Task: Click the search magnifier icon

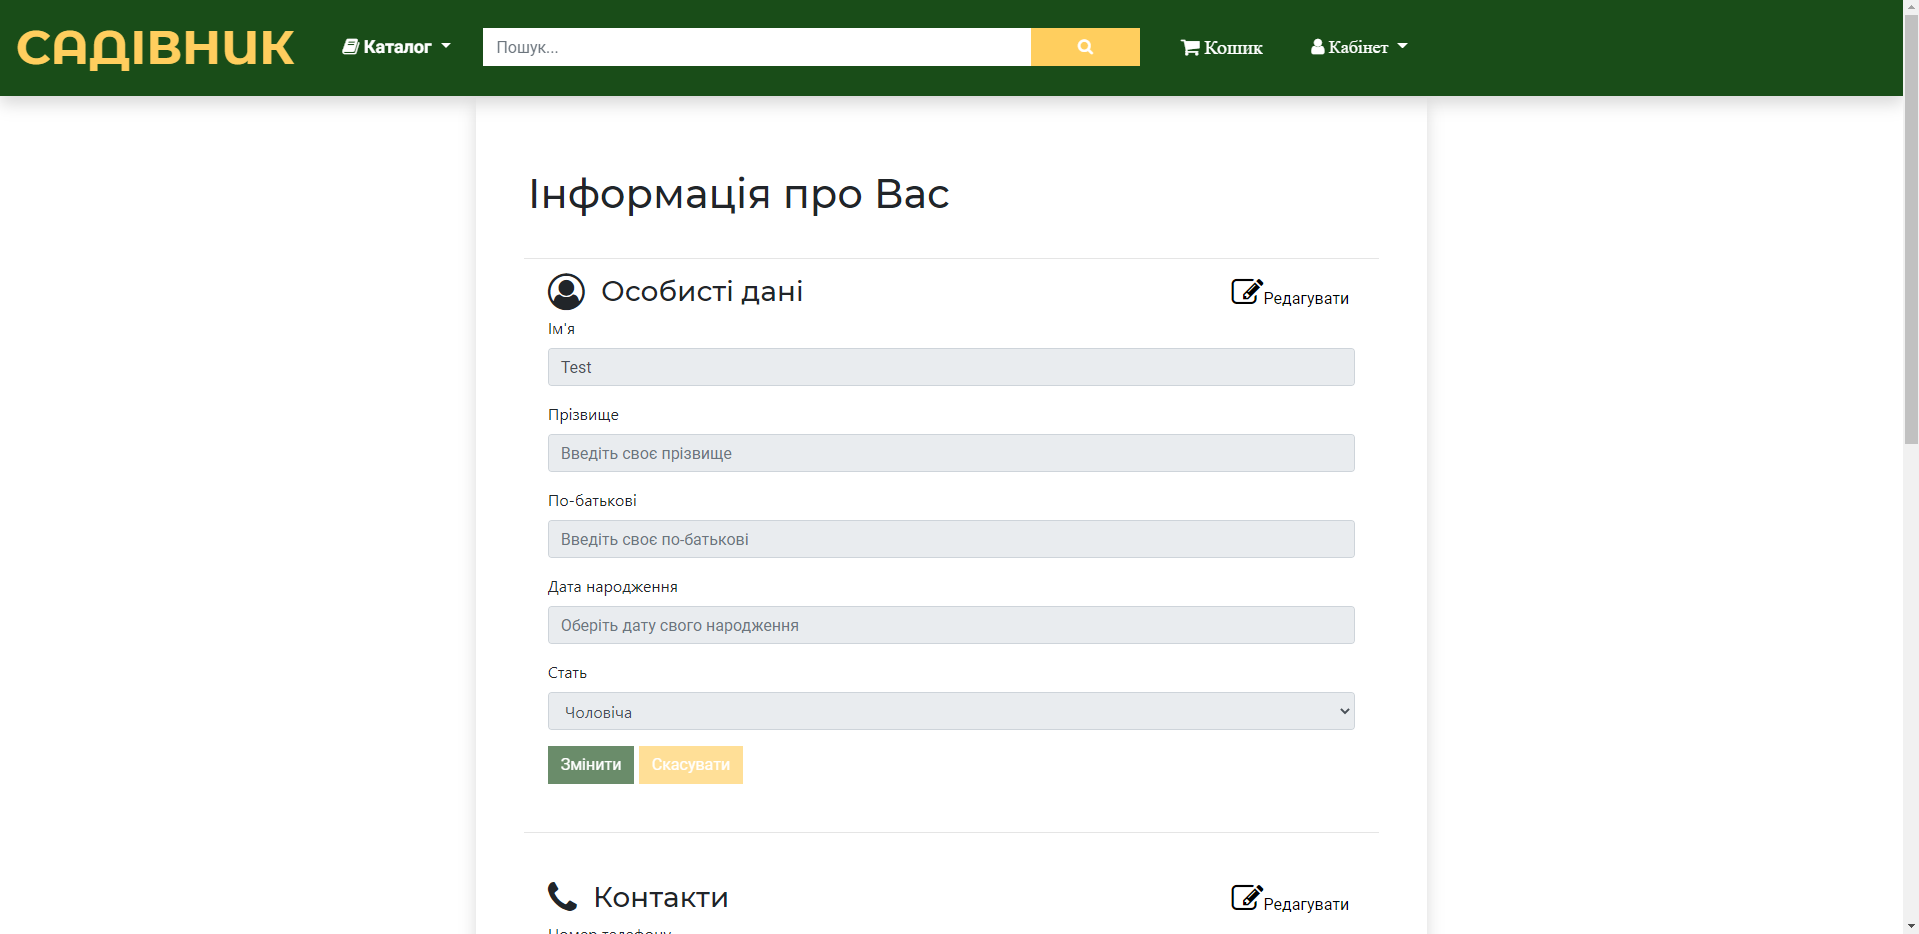Action: [x=1085, y=46]
